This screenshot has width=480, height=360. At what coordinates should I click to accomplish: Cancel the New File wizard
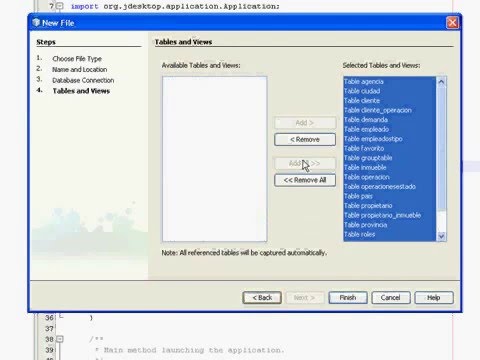pos(391,298)
